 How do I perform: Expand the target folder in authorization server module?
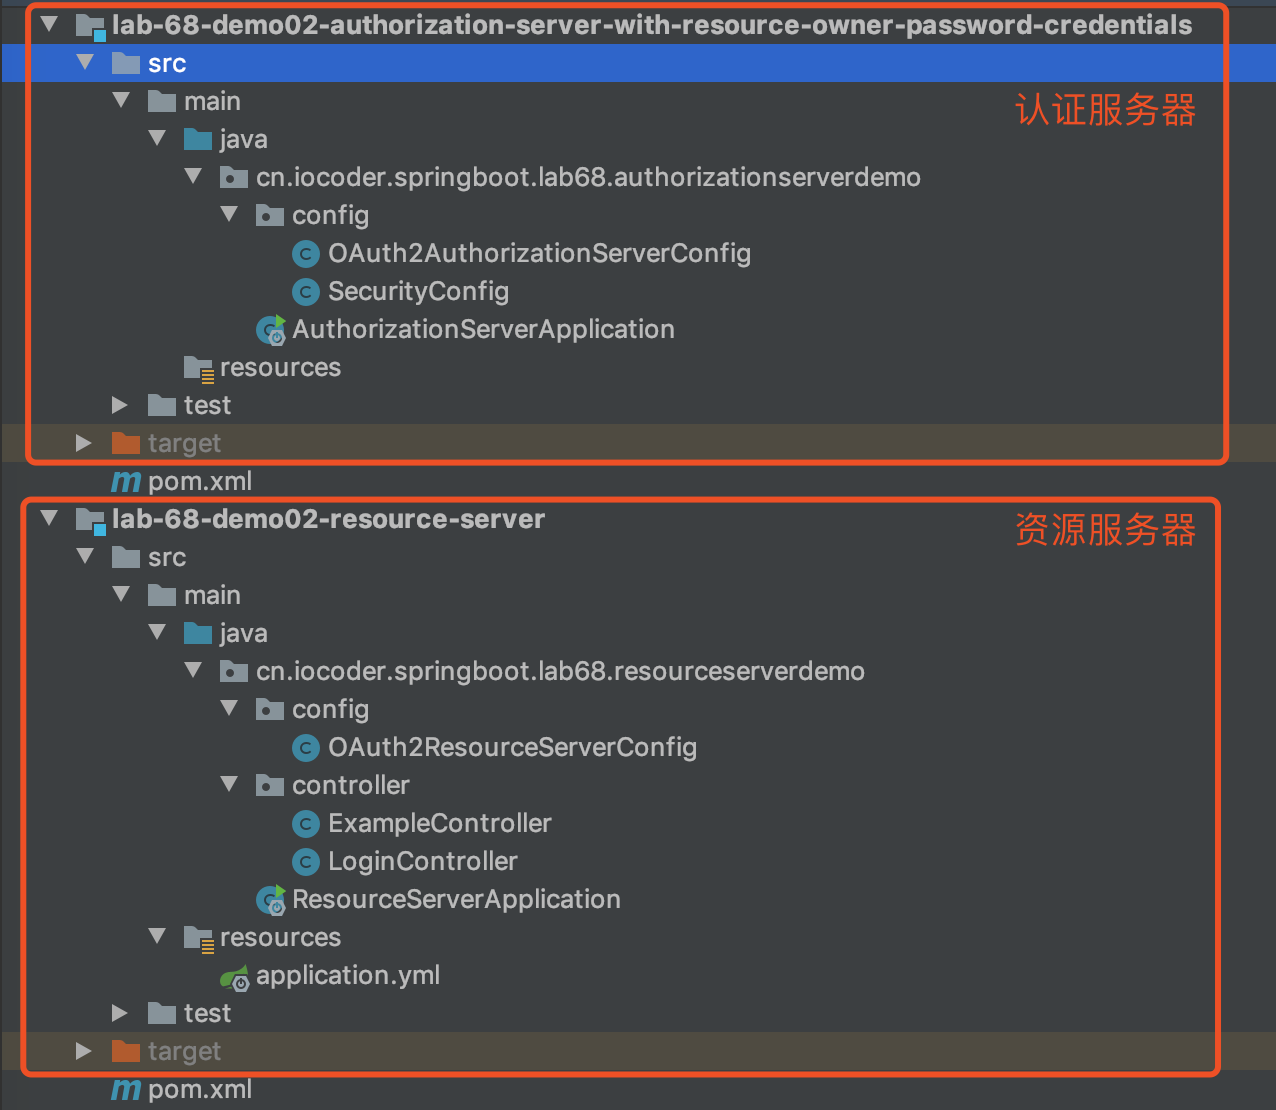click(x=84, y=443)
